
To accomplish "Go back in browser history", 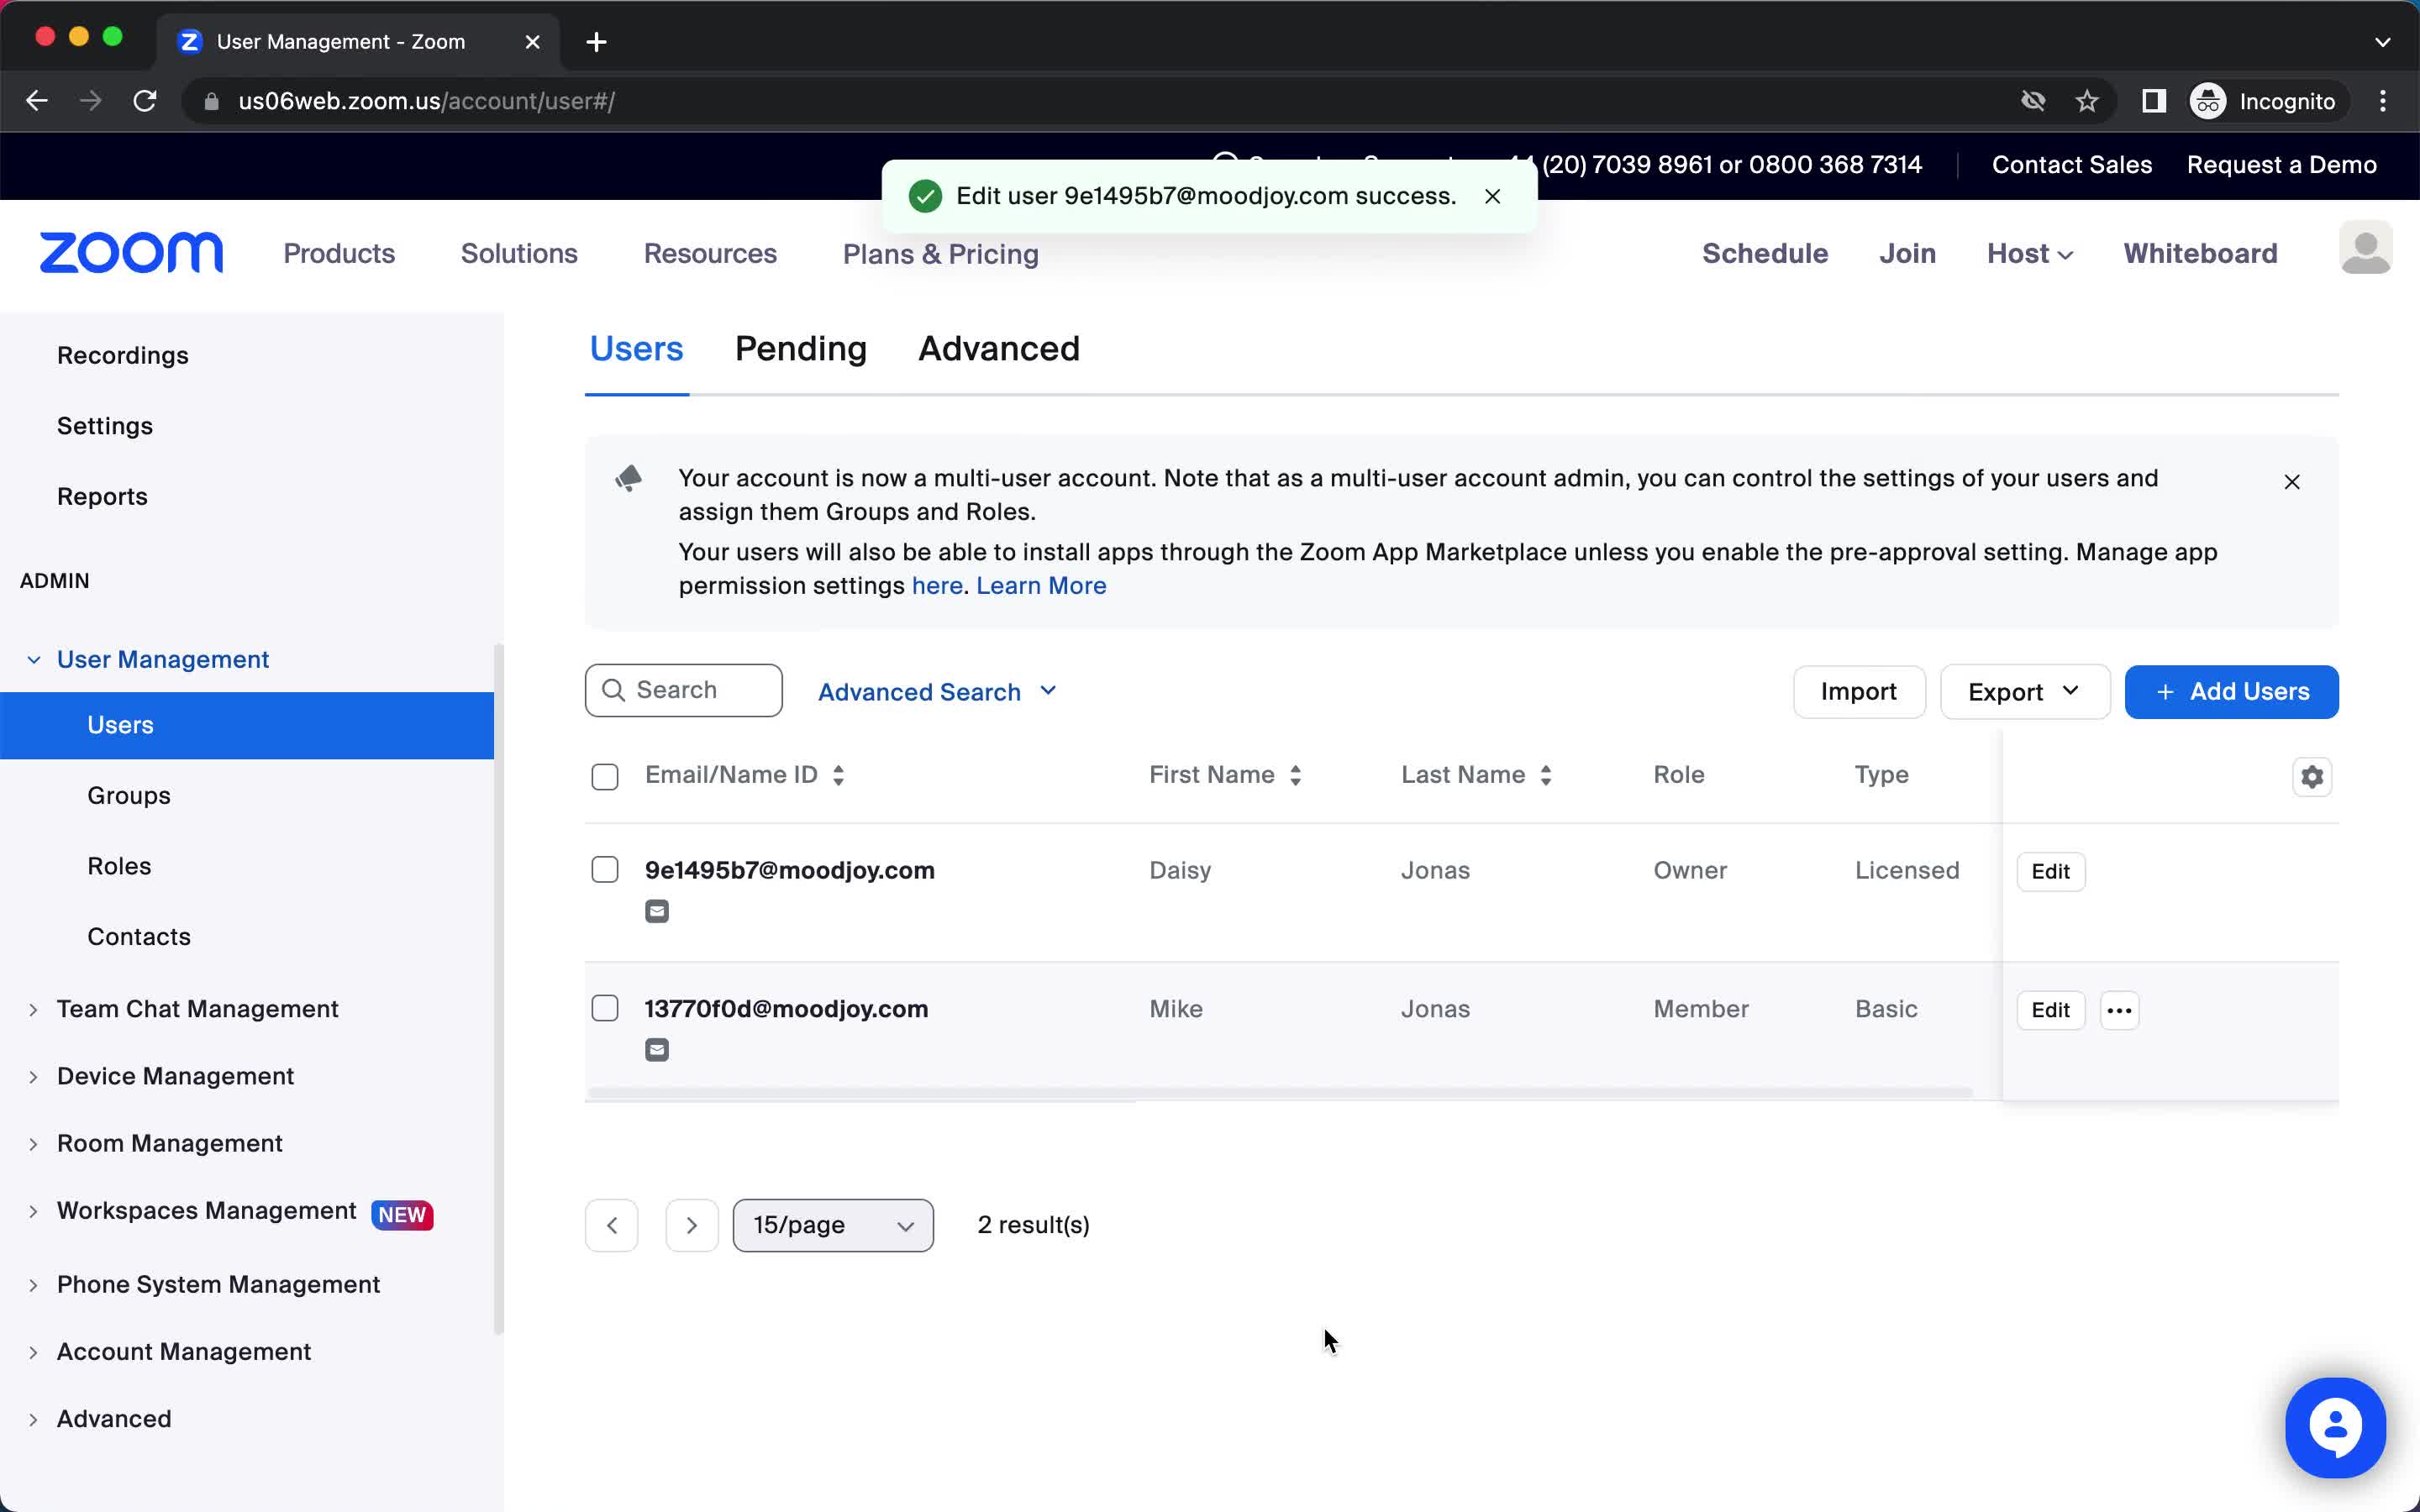I will click(37, 101).
